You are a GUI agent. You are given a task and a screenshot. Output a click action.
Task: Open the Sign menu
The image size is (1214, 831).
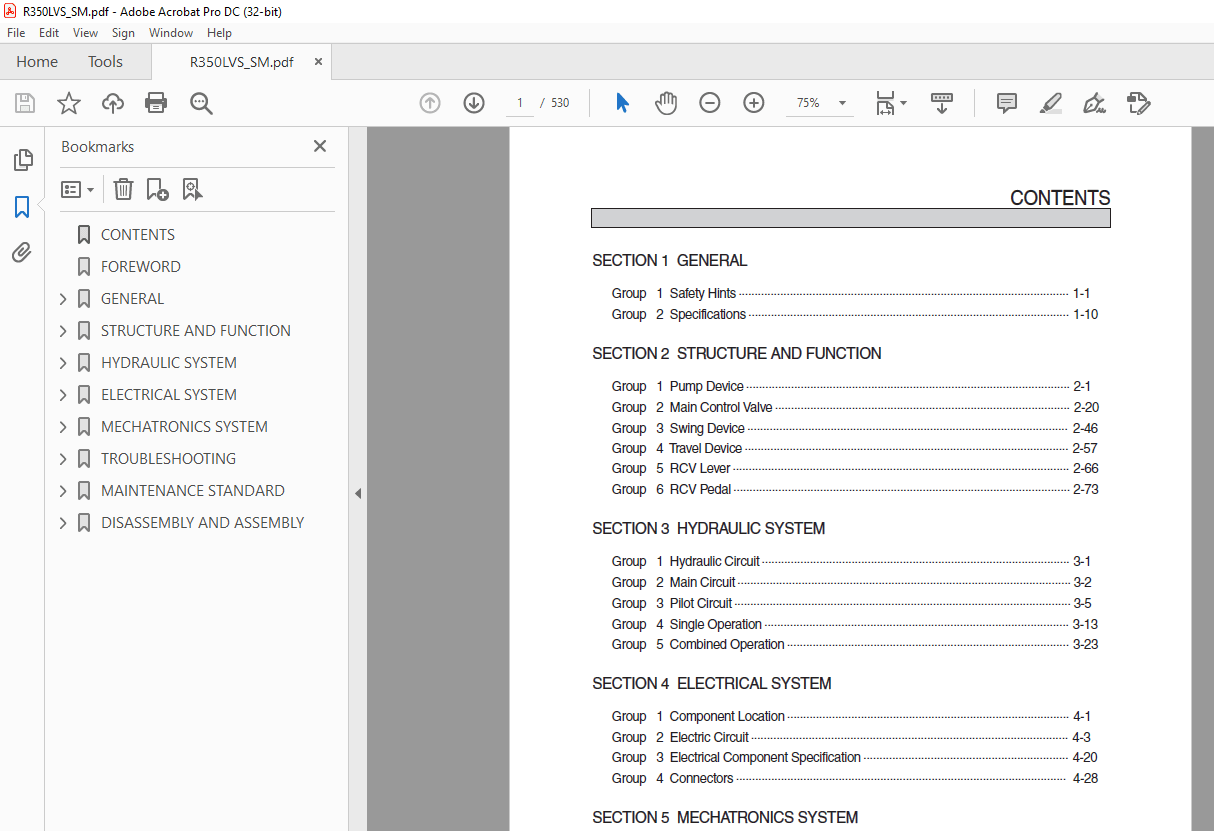pos(123,32)
